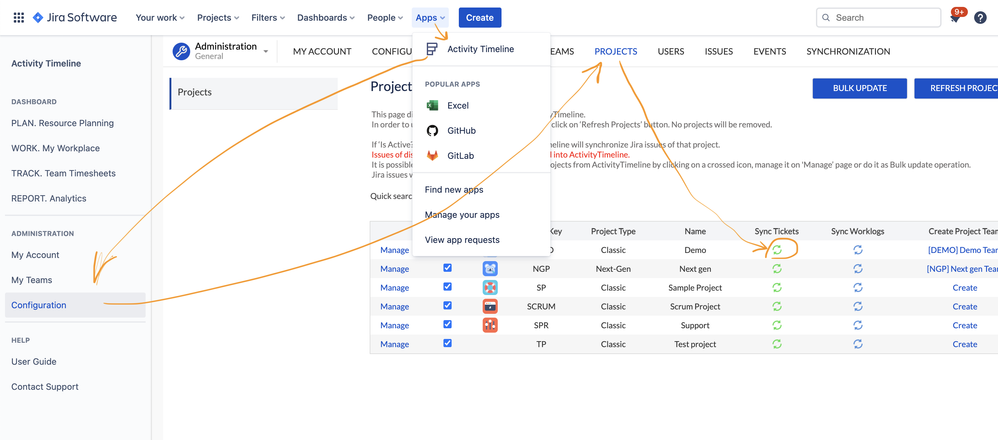Sync worklogs for the Next gen project
Image resolution: width=998 pixels, height=440 pixels.
(x=858, y=269)
